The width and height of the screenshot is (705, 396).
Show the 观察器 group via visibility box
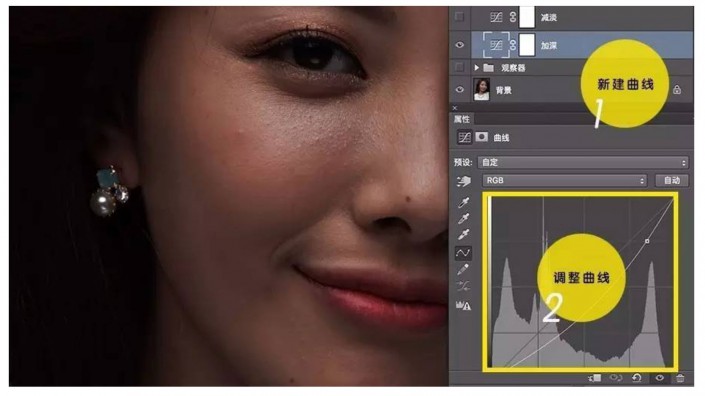(460, 67)
